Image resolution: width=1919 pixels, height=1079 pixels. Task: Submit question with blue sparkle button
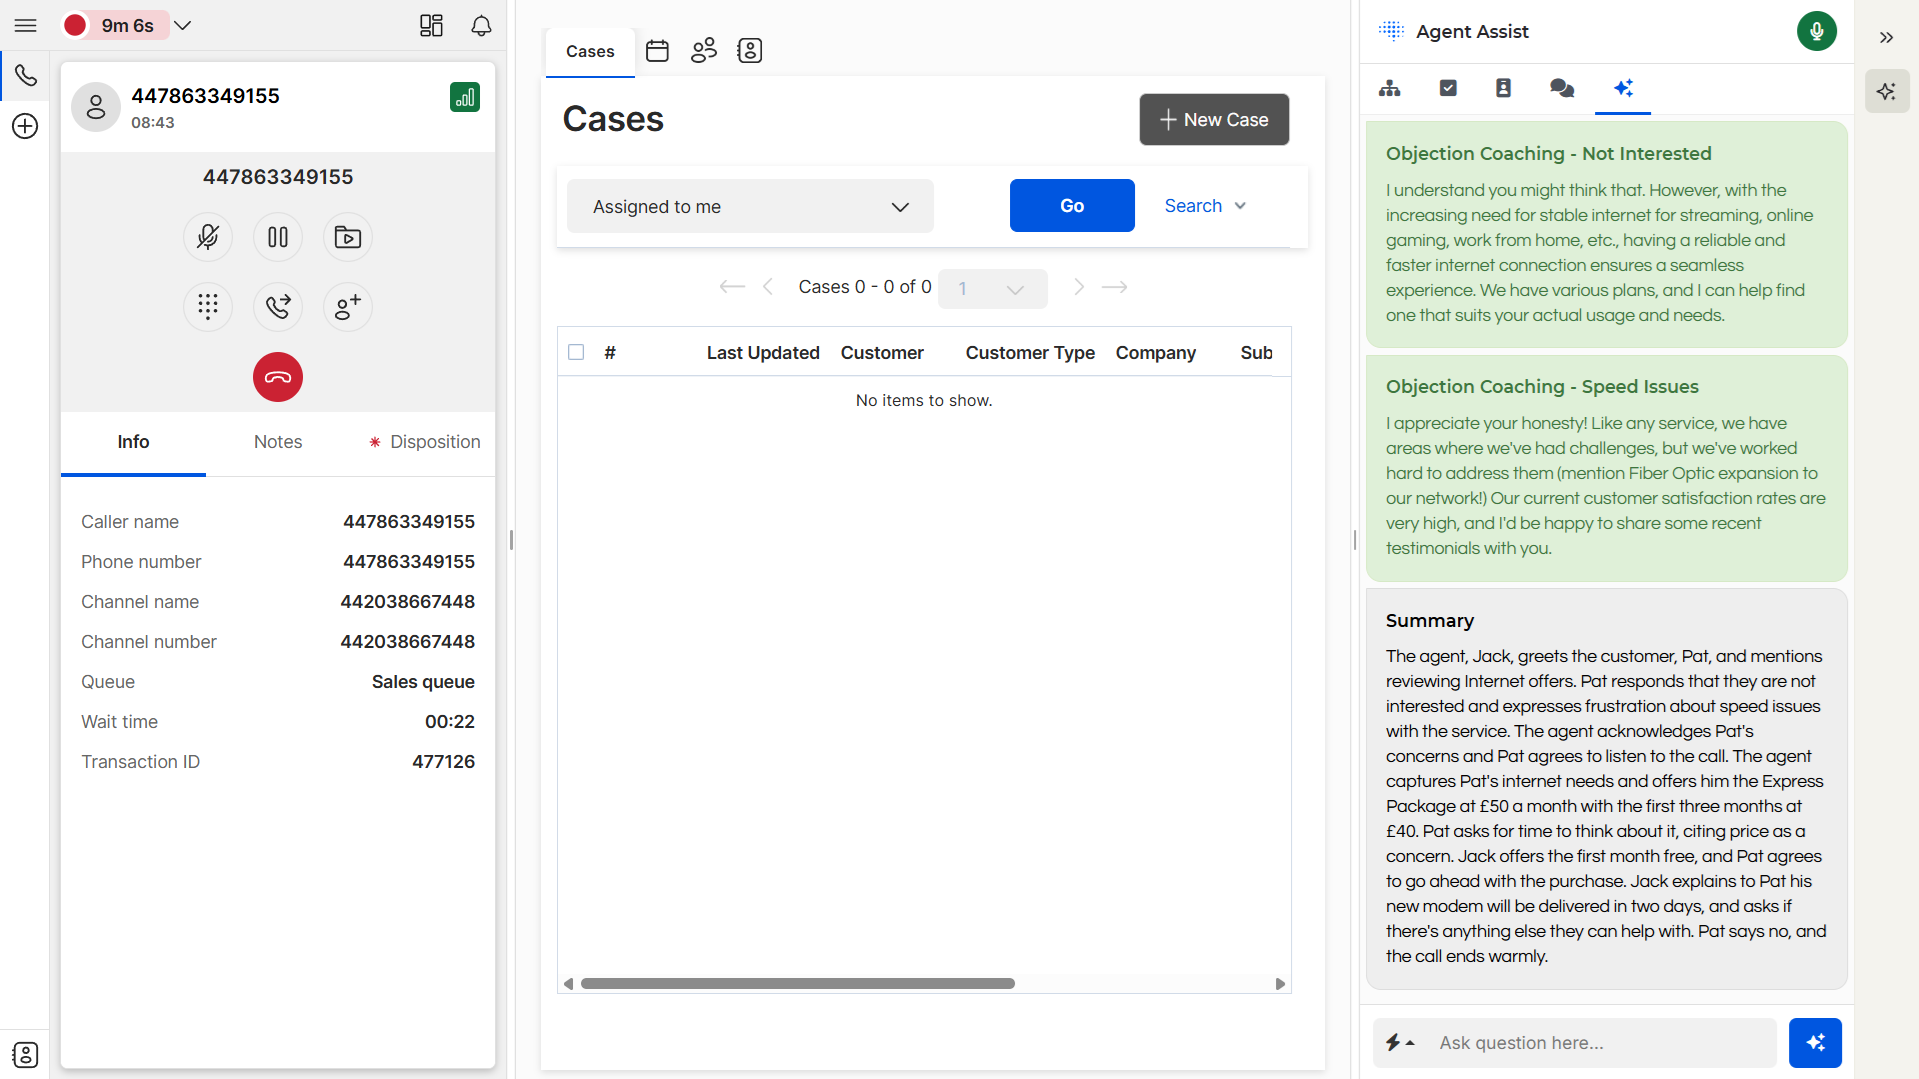[1816, 1043]
